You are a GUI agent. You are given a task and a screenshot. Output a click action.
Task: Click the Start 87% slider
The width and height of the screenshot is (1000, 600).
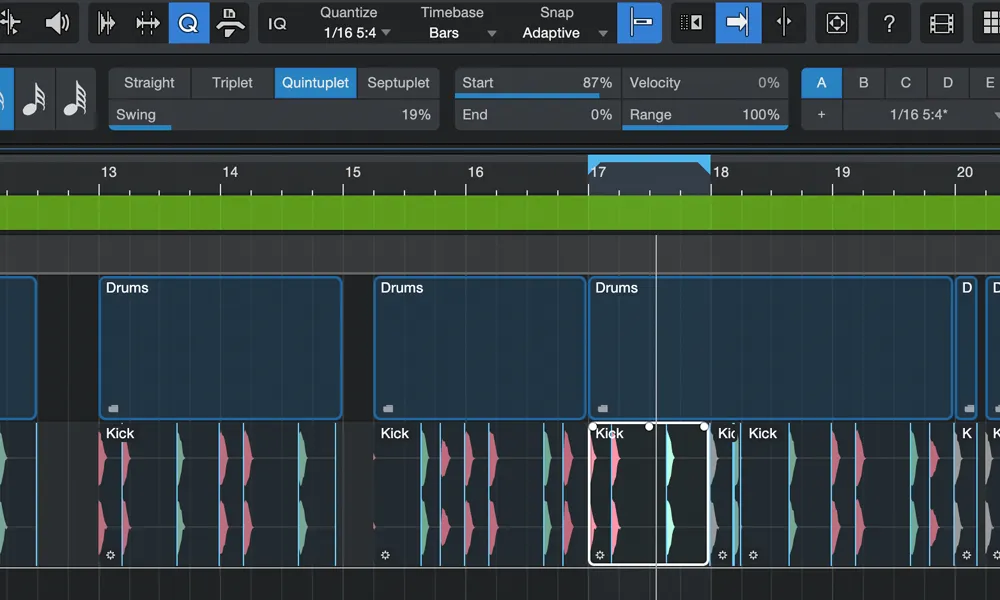(537, 83)
